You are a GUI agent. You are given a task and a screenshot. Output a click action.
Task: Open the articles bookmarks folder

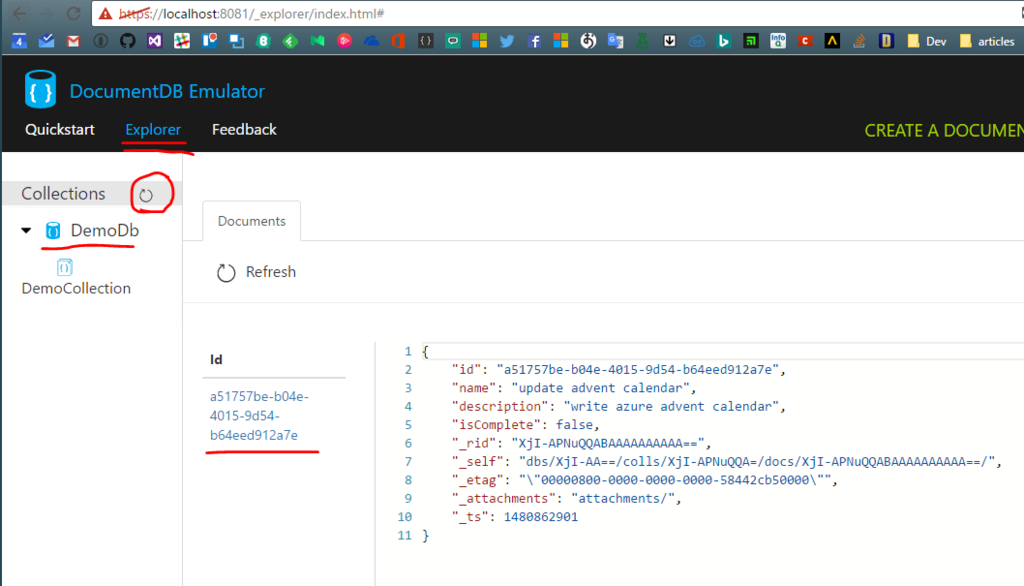tap(987, 41)
